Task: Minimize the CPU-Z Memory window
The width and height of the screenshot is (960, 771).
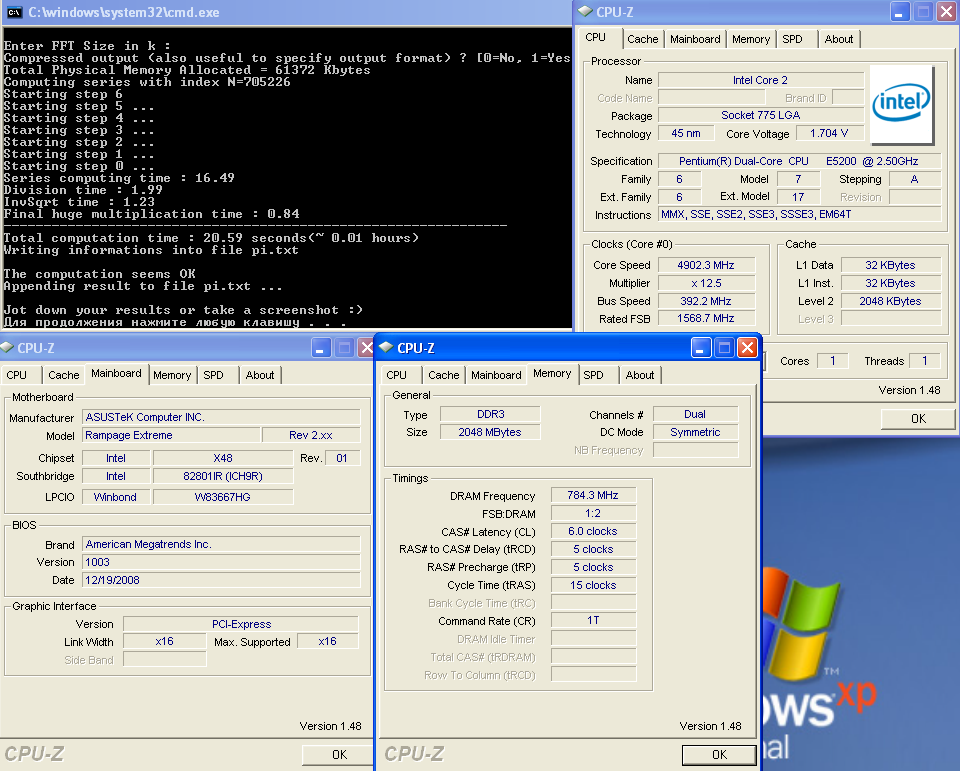Action: click(700, 348)
